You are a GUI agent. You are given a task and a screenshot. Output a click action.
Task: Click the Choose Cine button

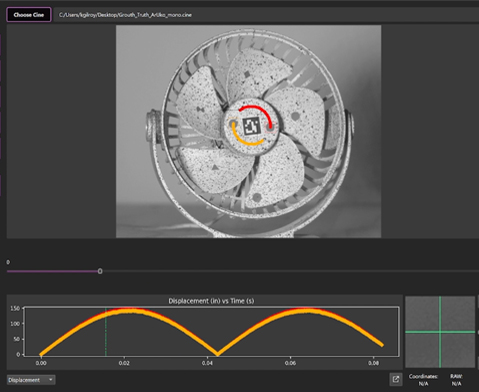click(x=29, y=15)
